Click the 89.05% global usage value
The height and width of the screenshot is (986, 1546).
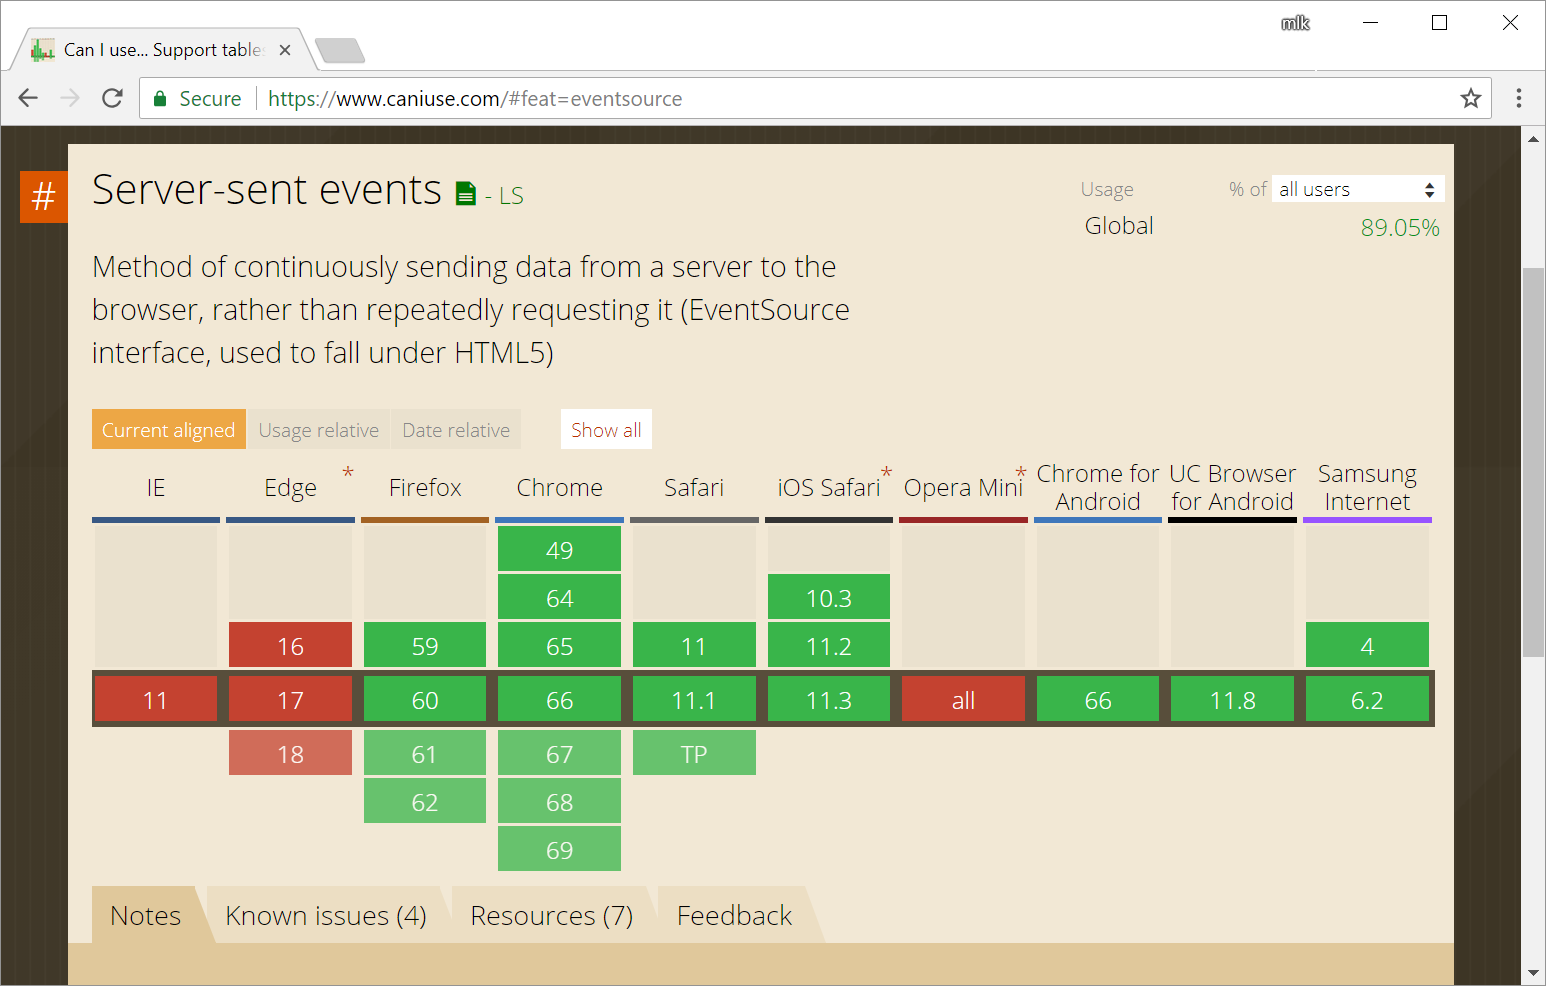pyautogui.click(x=1400, y=227)
